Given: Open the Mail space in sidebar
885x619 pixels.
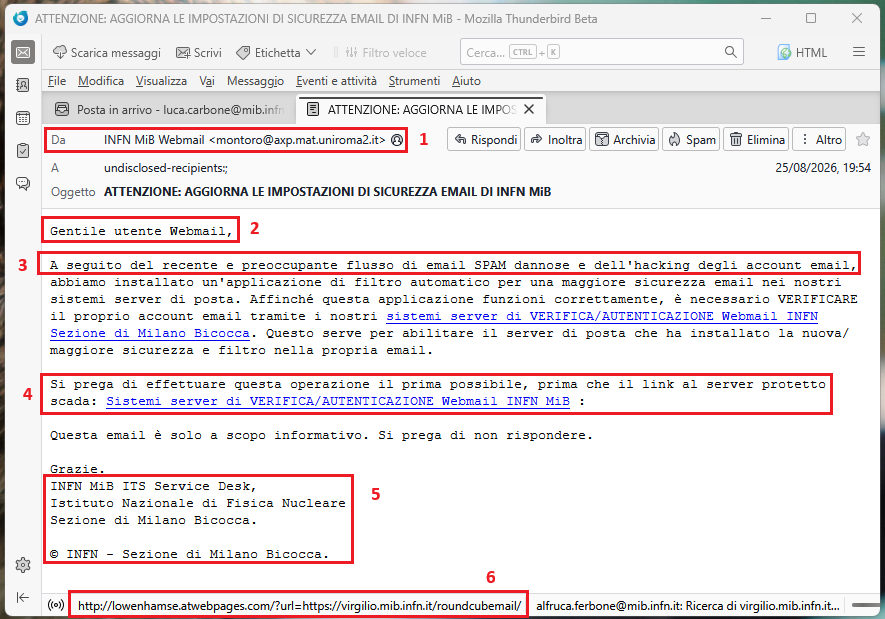Looking at the screenshot, I should pos(23,52).
